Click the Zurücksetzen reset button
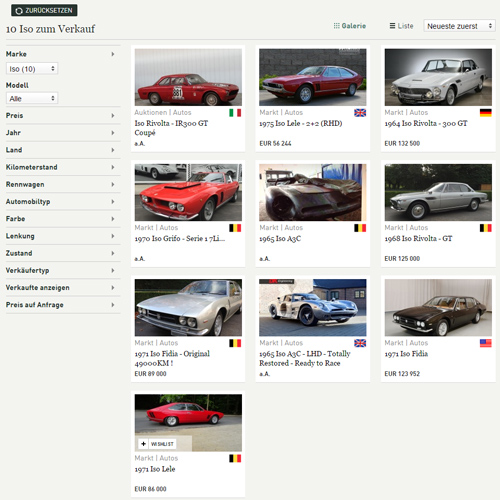The width and height of the screenshot is (500, 500). [44, 10]
